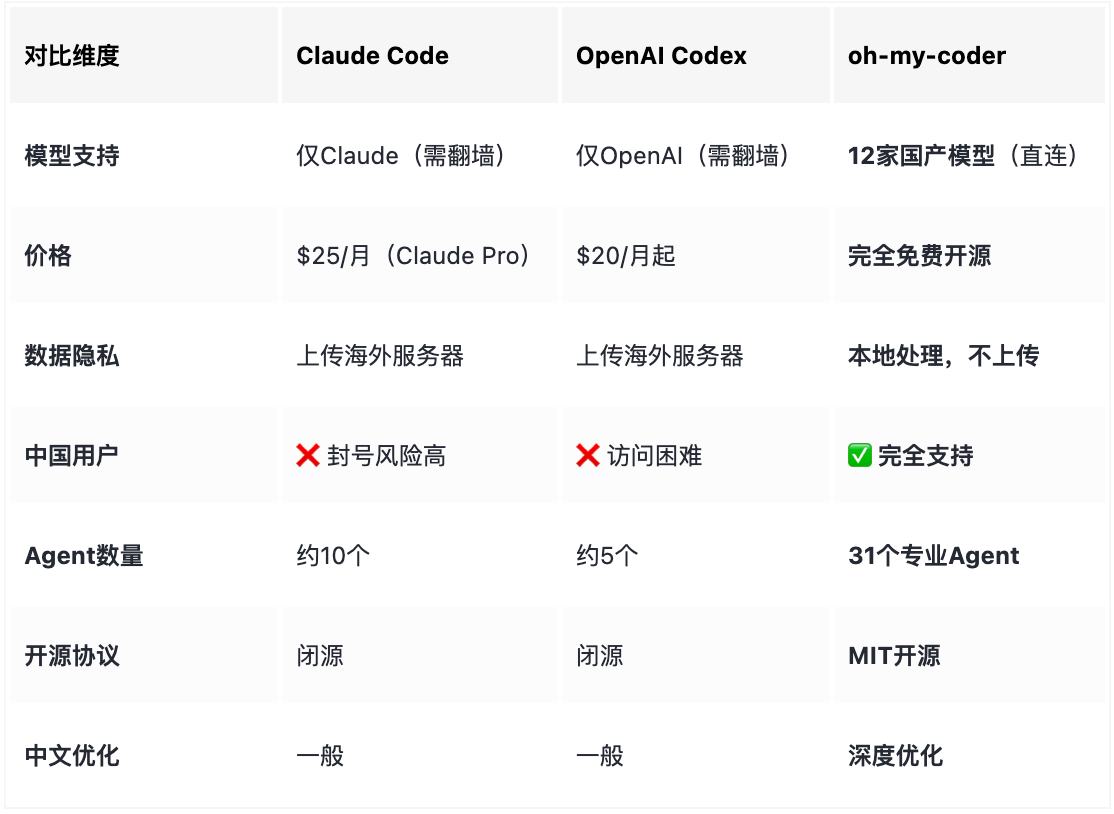The height and width of the screenshot is (814, 1114).
Task: Select the OpenAI Codex column header
Action: click(x=661, y=55)
